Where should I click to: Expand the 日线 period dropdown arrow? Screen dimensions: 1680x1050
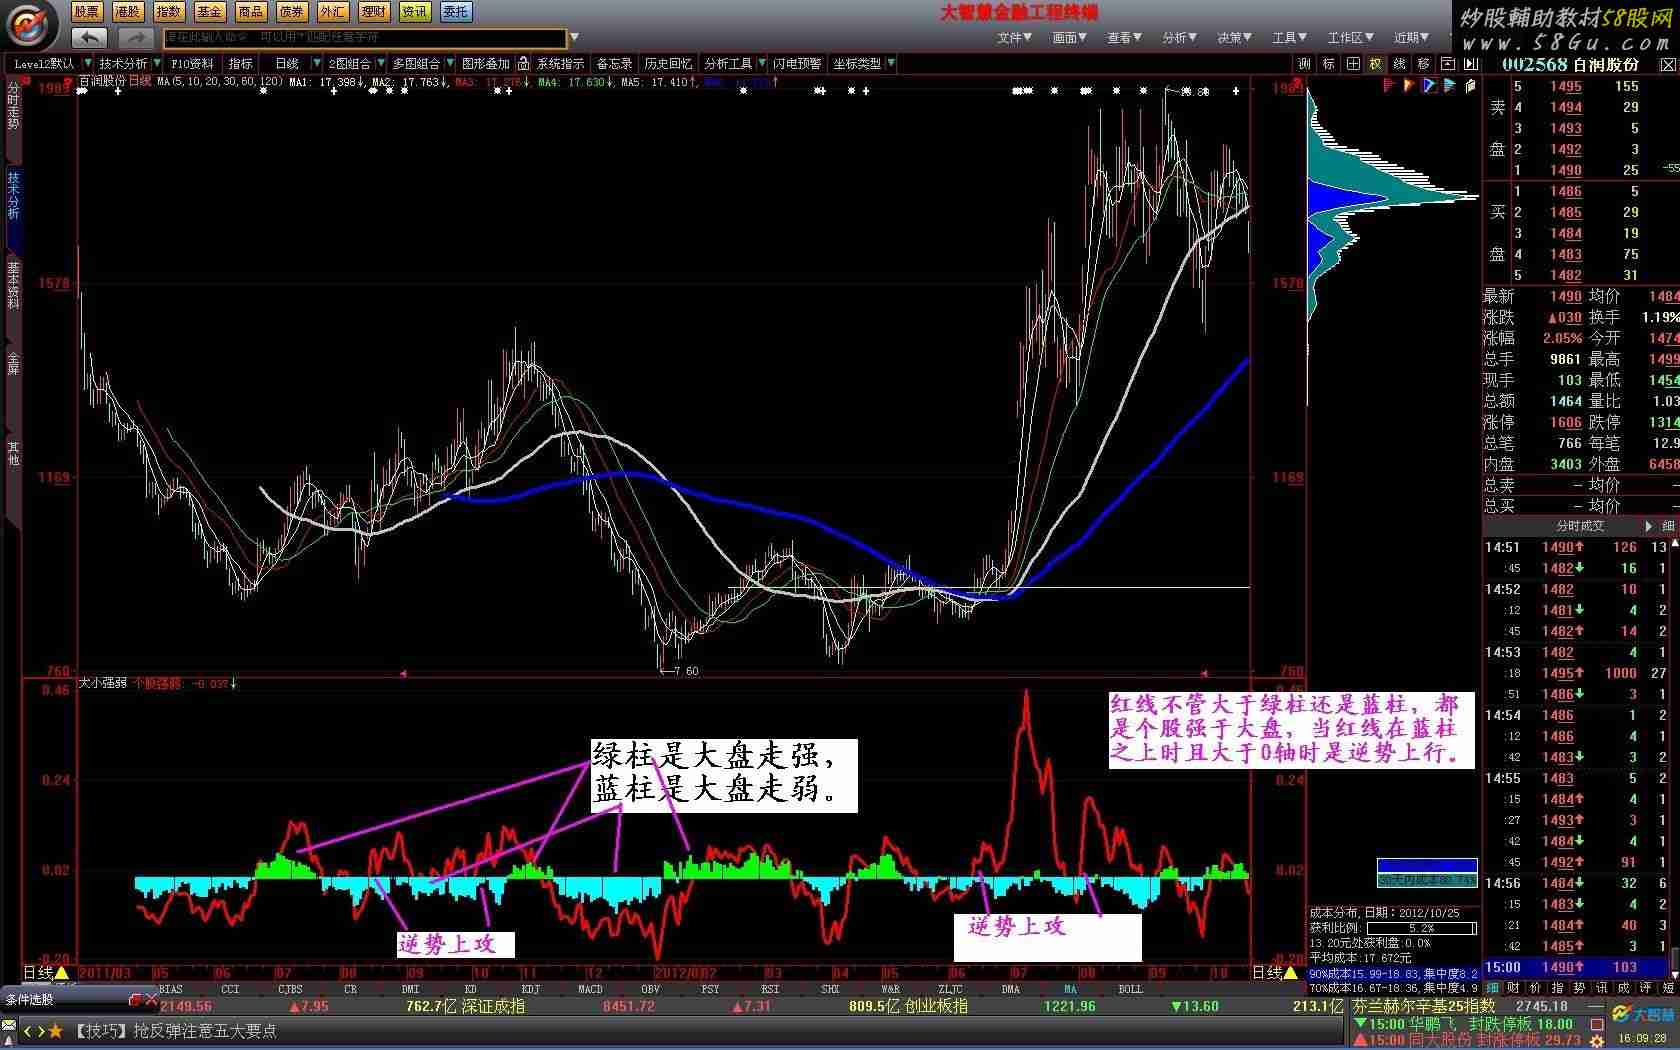[x=316, y=63]
